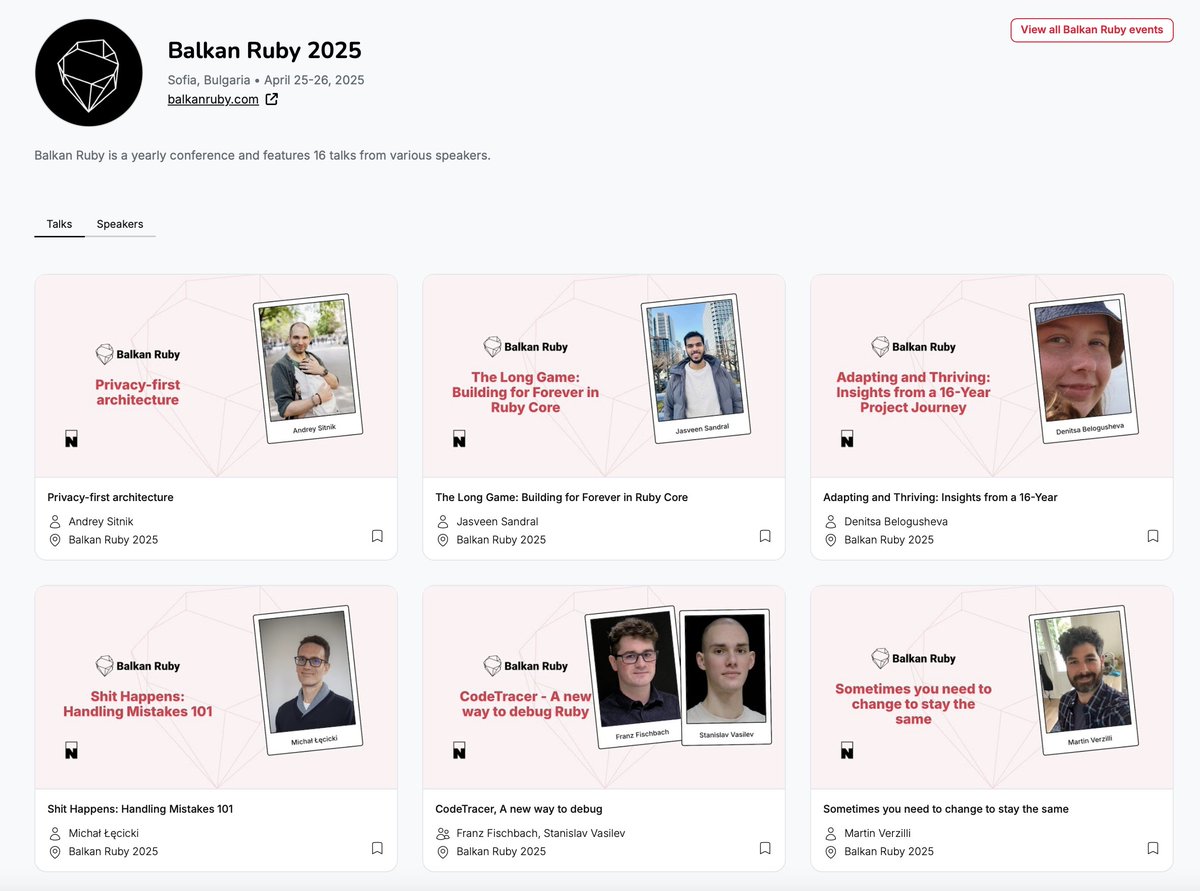Screen dimensions: 1200x891
Task: Click View all Balkan Ruby events button
Action: 1092,30
